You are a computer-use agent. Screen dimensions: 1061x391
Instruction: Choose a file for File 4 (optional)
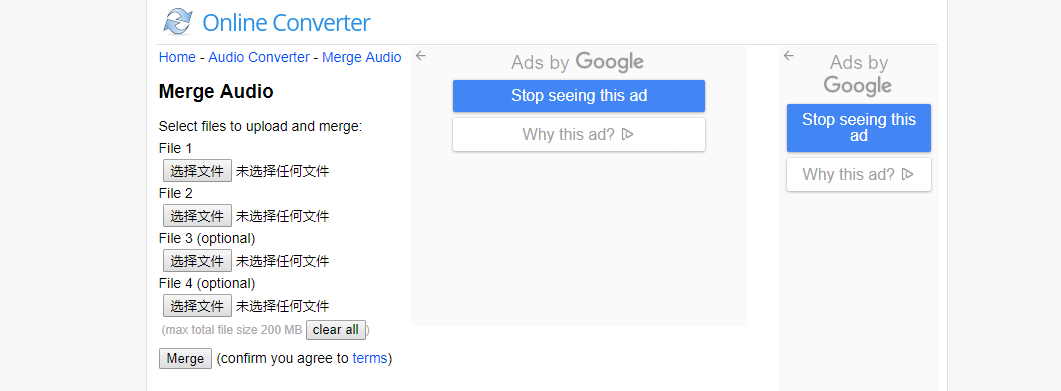197,305
